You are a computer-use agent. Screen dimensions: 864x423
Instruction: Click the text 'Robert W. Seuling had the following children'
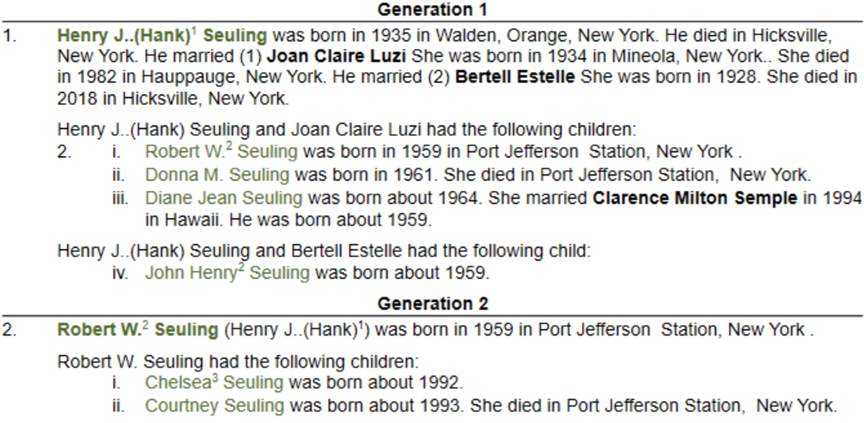(239, 362)
